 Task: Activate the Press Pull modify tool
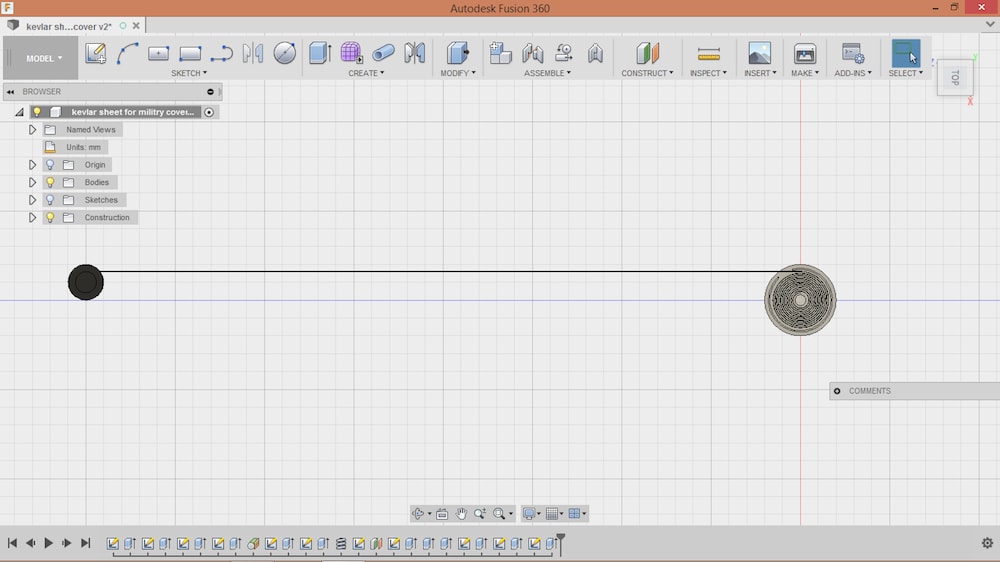pyautogui.click(x=457, y=53)
